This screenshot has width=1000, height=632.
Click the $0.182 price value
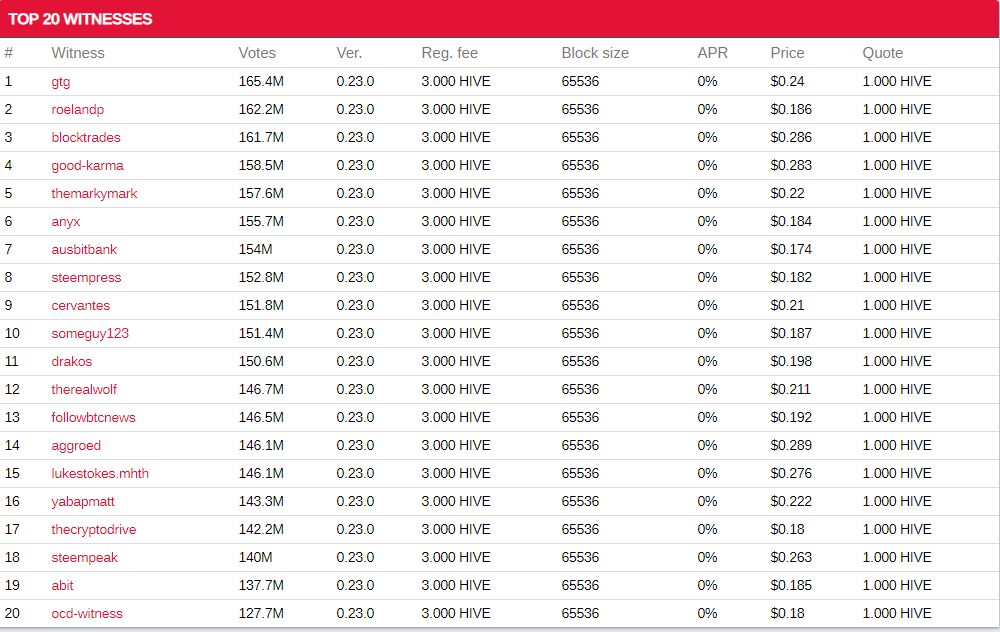tap(791, 278)
